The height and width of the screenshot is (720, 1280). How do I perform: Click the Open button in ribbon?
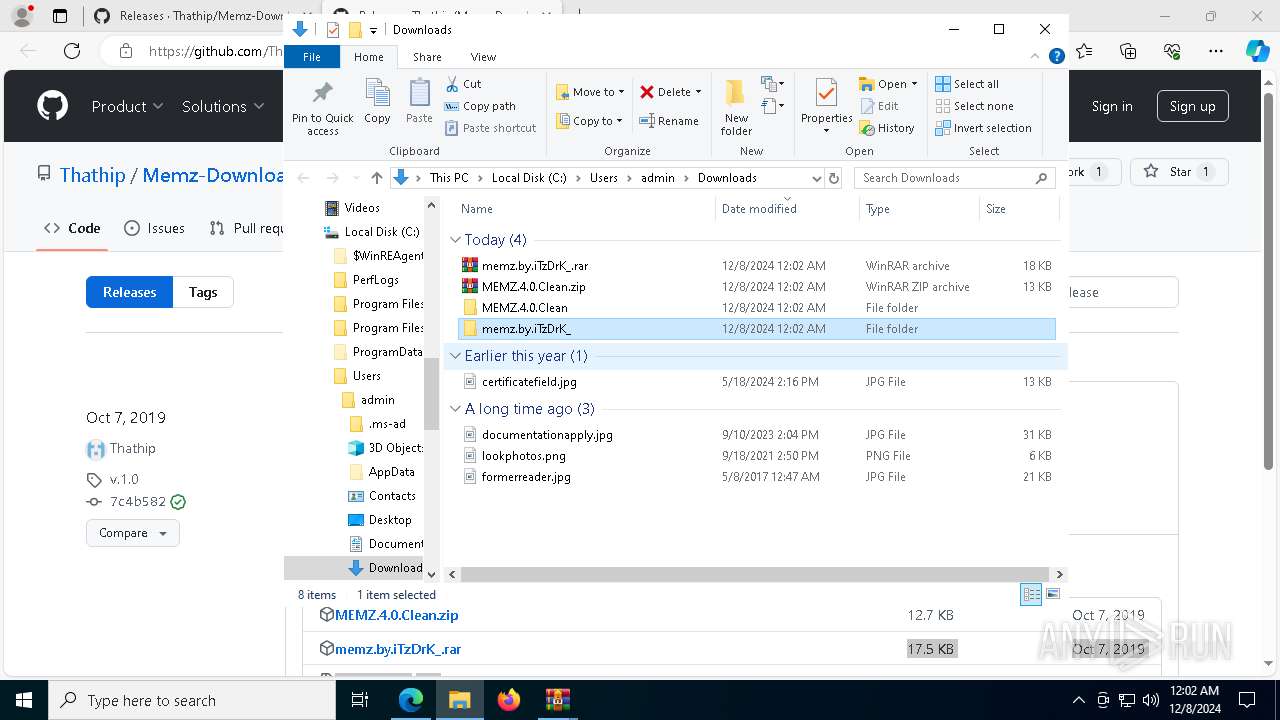[883, 84]
